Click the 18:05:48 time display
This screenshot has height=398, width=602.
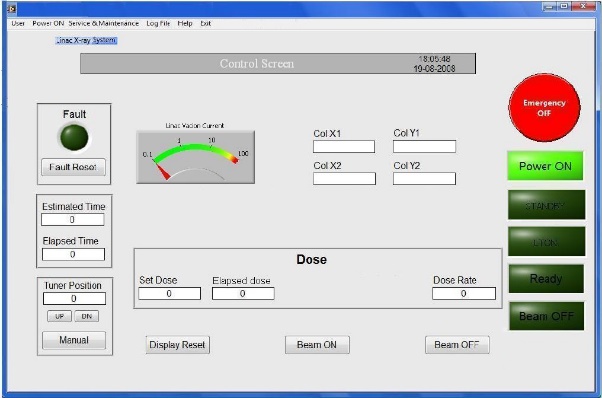point(434,59)
